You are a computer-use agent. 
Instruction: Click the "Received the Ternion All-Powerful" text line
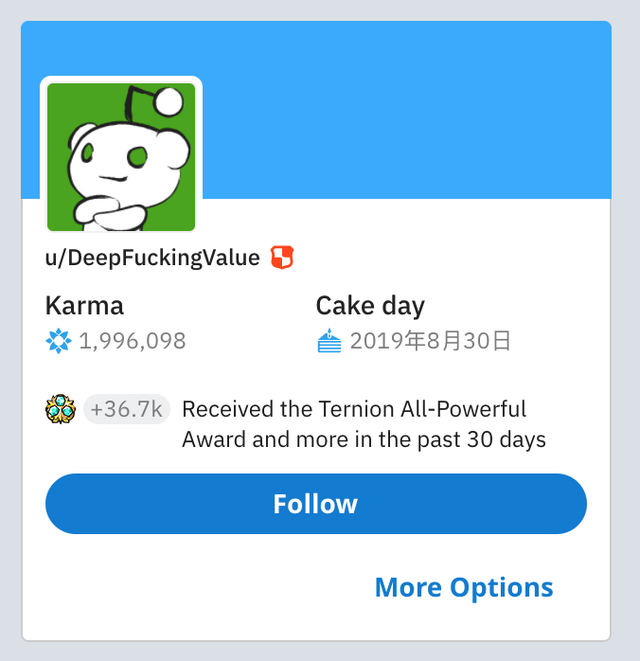[x=354, y=409]
